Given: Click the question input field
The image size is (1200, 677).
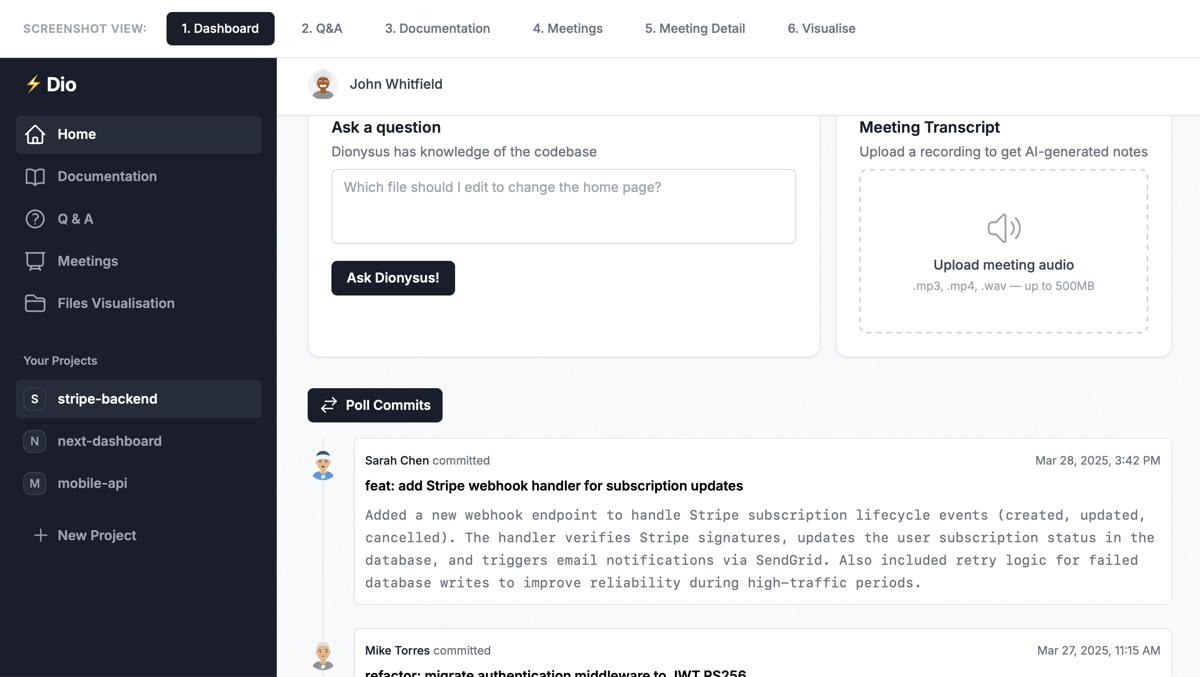Looking at the screenshot, I should 563,206.
